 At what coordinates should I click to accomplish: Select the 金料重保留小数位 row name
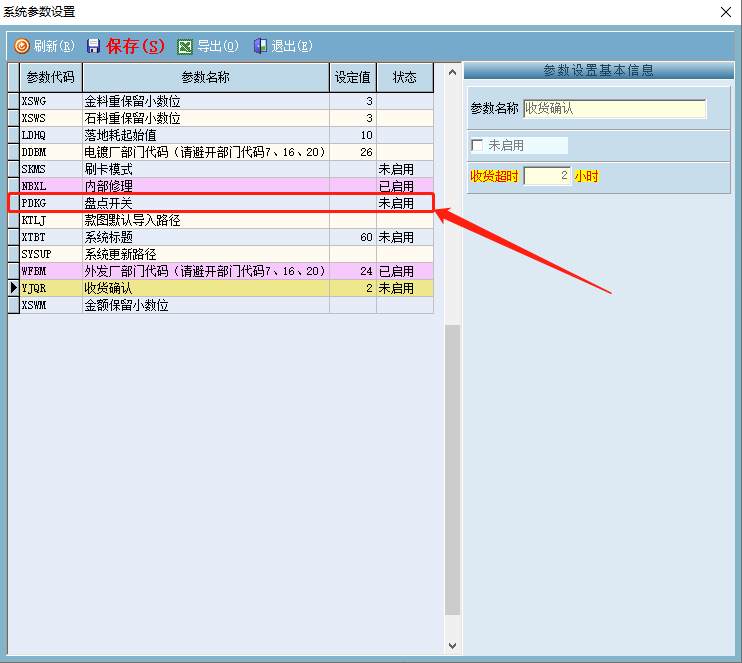click(x=206, y=101)
